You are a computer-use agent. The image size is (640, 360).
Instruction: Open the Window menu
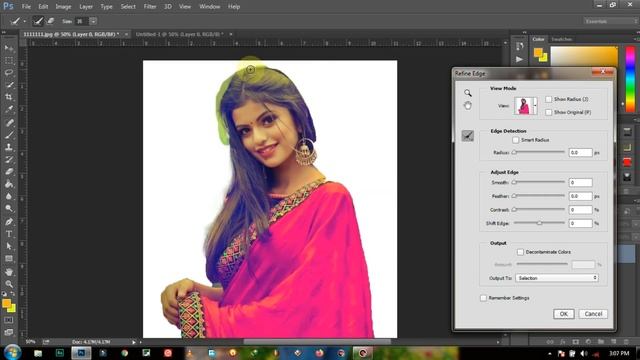(210, 7)
